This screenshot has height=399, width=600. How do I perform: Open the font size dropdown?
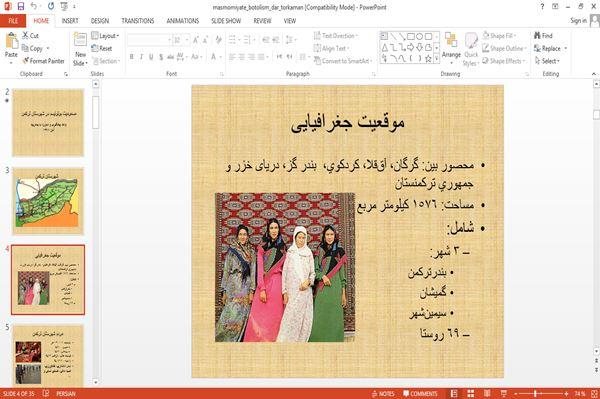[187, 40]
